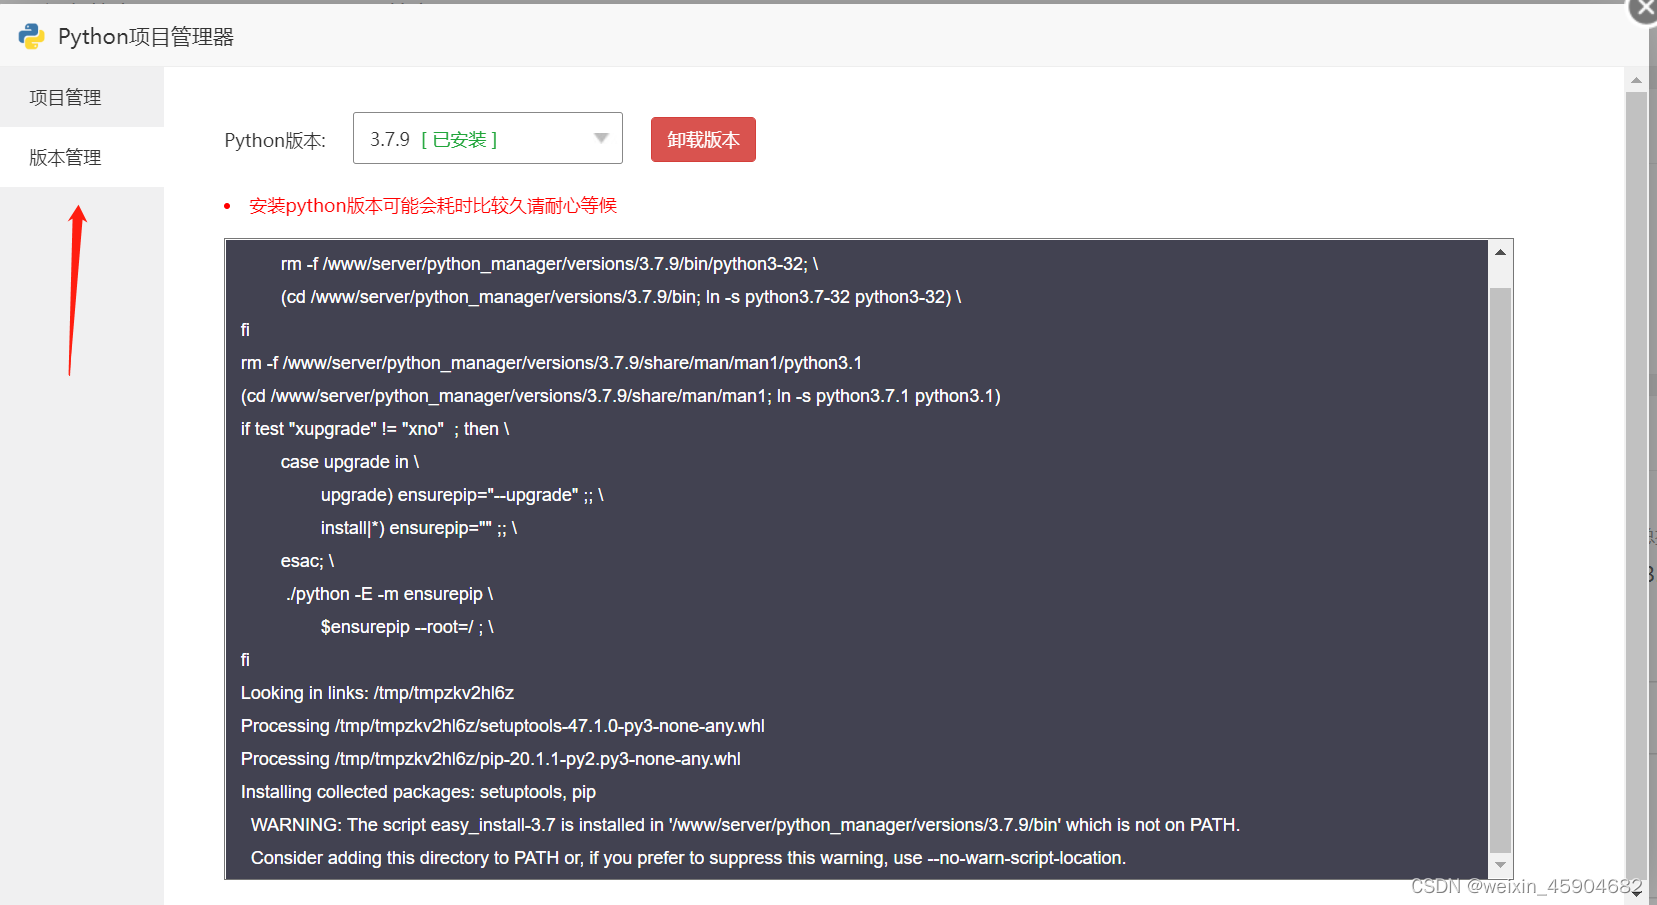Viewport: 1657px width, 905px height.
Task: Click the 'esac; \' line
Action: click(x=307, y=561)
